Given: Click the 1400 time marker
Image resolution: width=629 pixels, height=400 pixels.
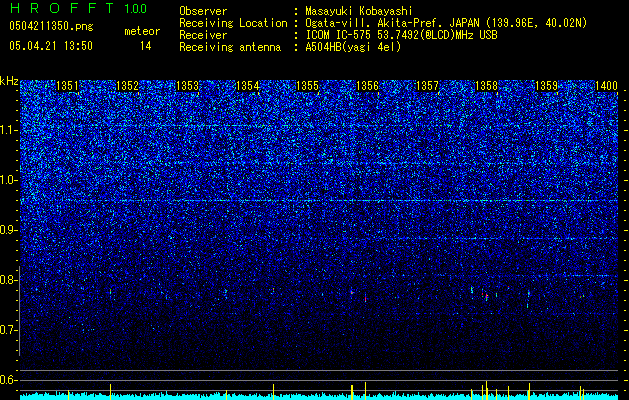Looking at the screenshot, I should coord(606,86).
